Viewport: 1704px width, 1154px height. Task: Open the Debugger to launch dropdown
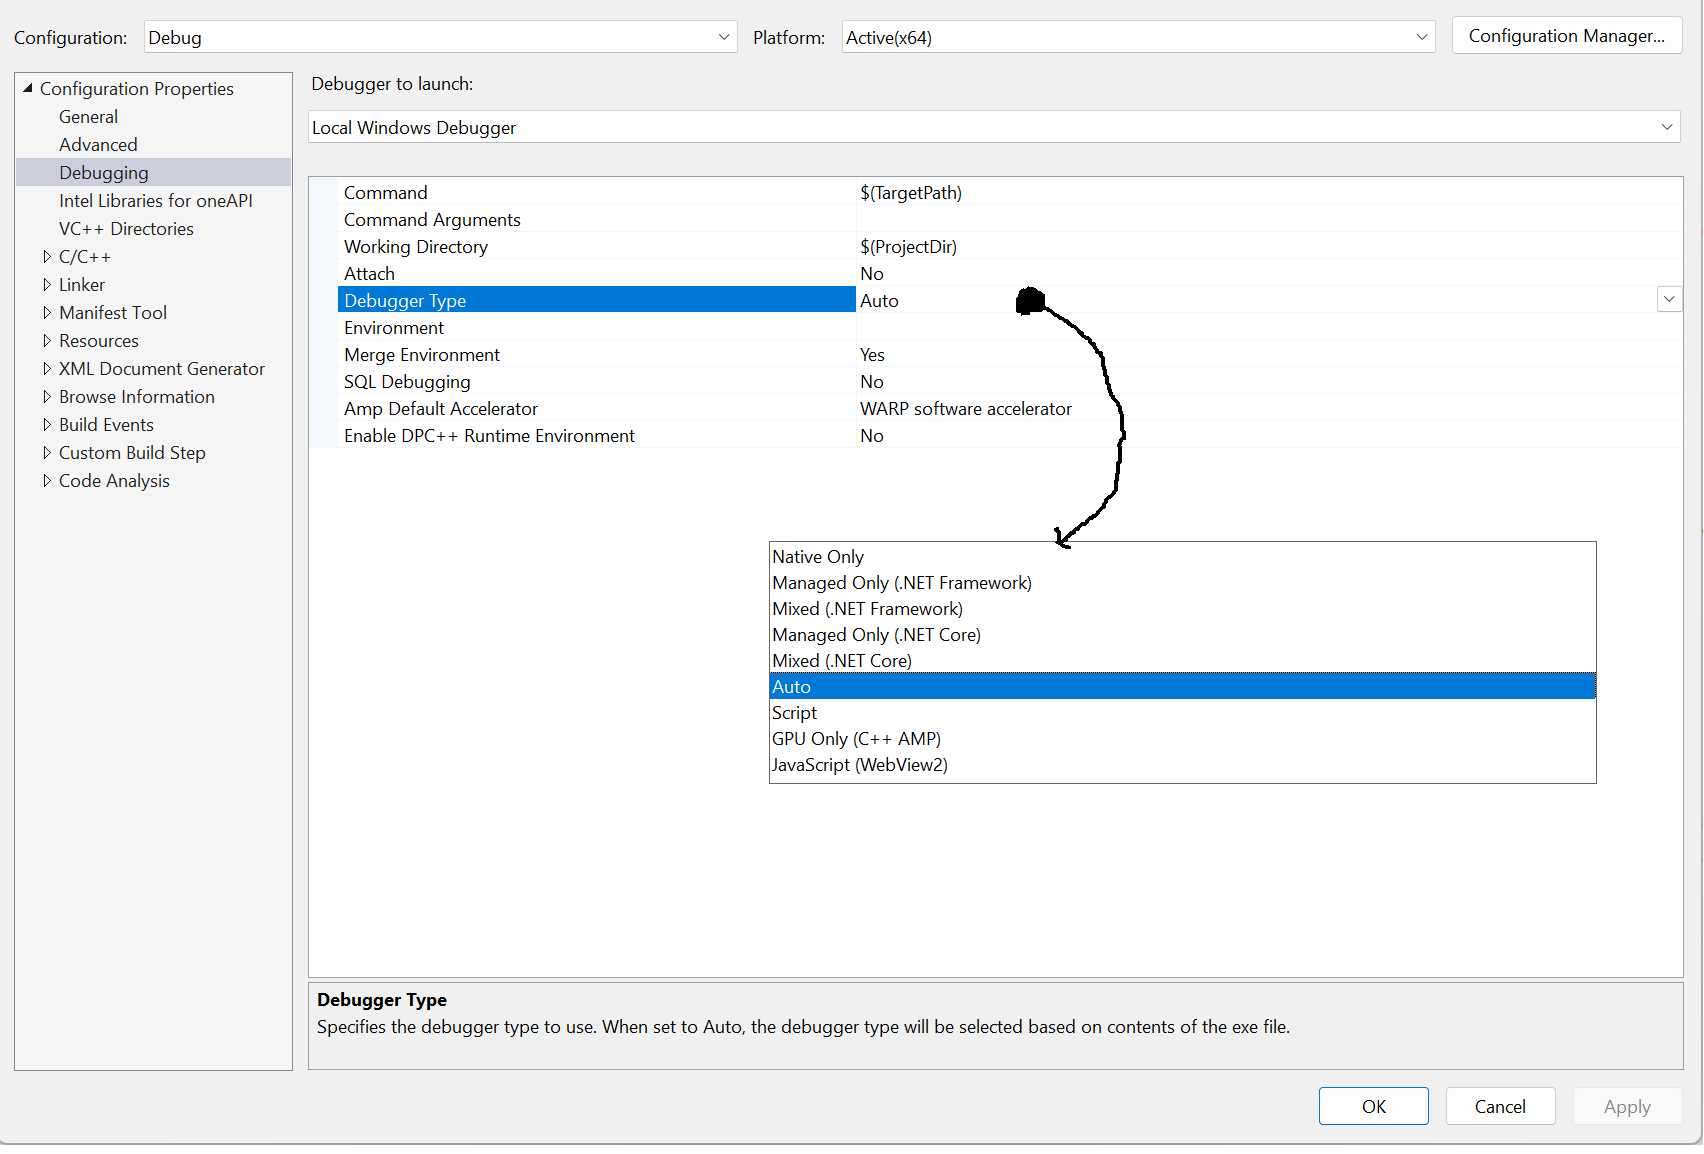click(x=1666, y=127)
